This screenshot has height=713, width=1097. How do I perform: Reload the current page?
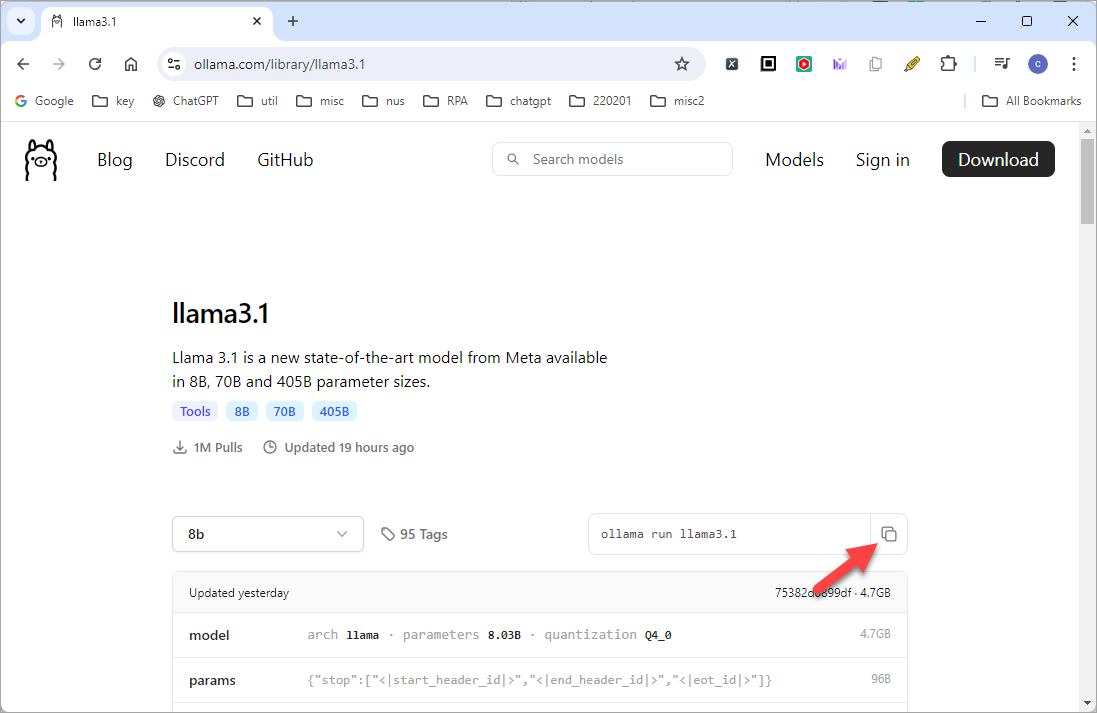pyautogui.click(x=95, y=64)
